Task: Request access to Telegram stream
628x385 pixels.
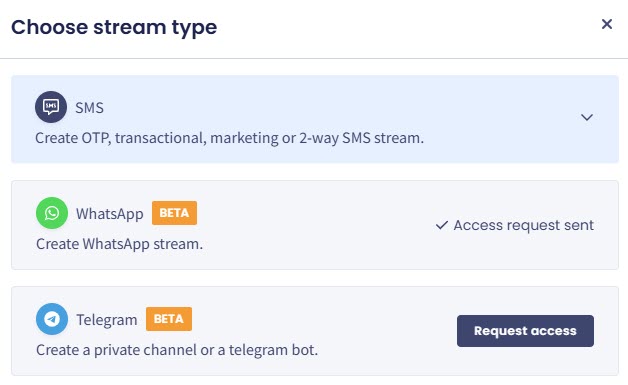Action: [525, 331]
